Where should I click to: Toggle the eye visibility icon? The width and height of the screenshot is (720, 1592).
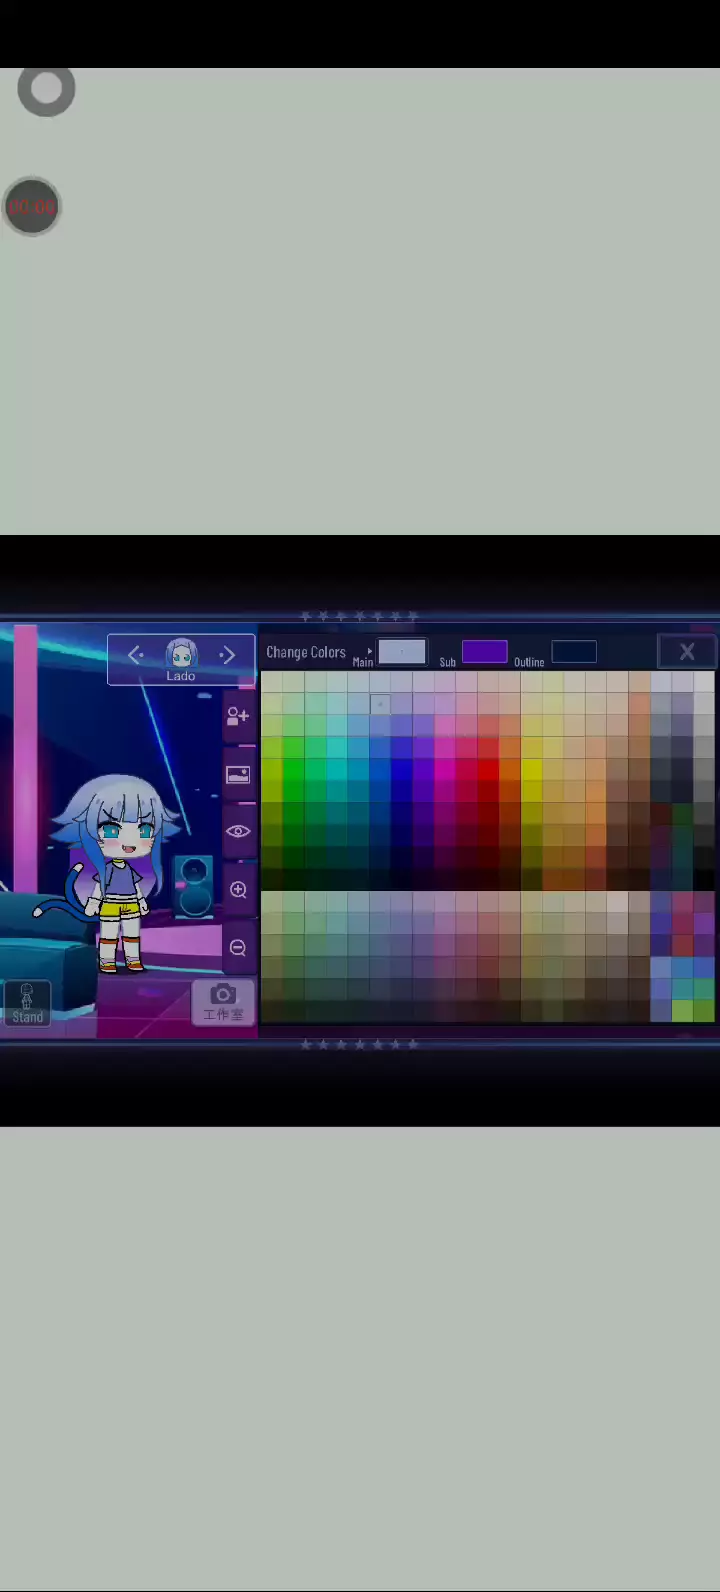[x=238, y=831]
